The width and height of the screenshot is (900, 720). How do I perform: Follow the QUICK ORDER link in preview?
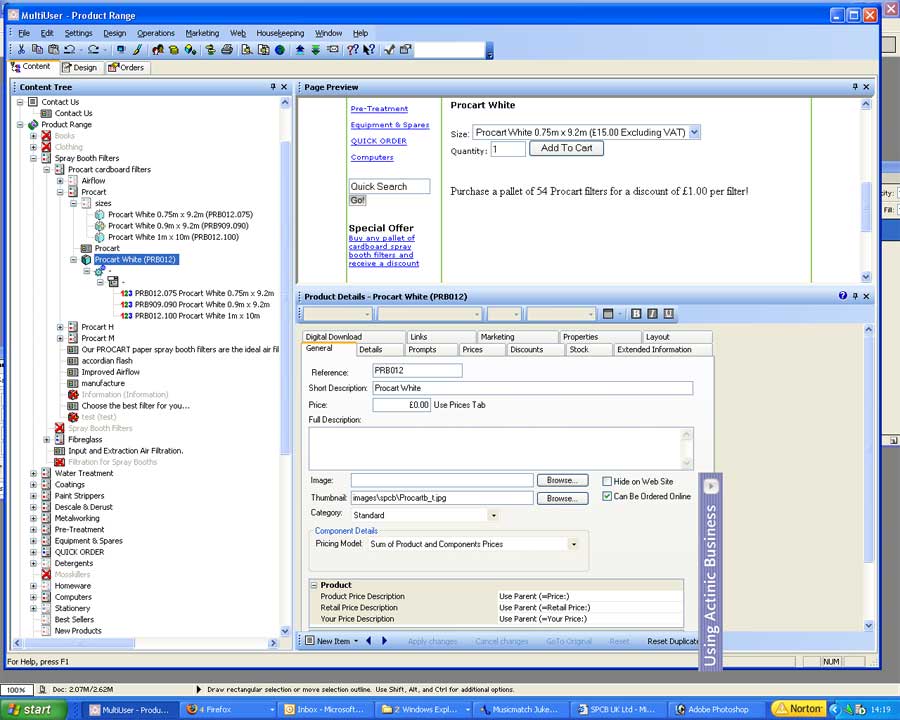pos(378,141)
